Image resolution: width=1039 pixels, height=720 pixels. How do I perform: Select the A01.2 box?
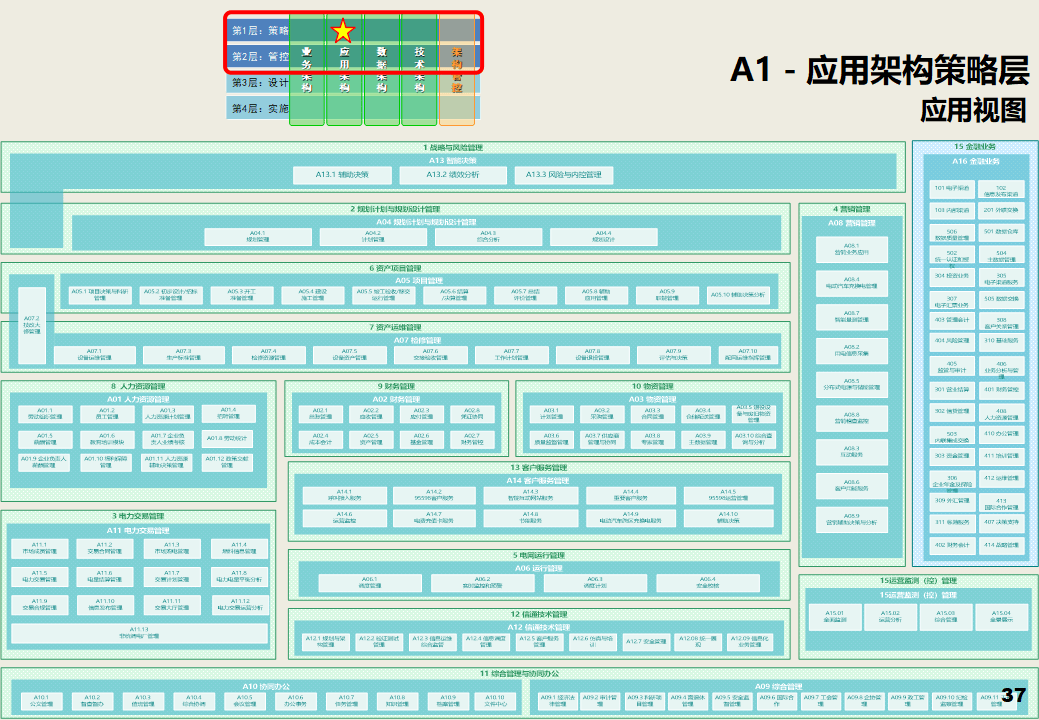tap(107, 414)
